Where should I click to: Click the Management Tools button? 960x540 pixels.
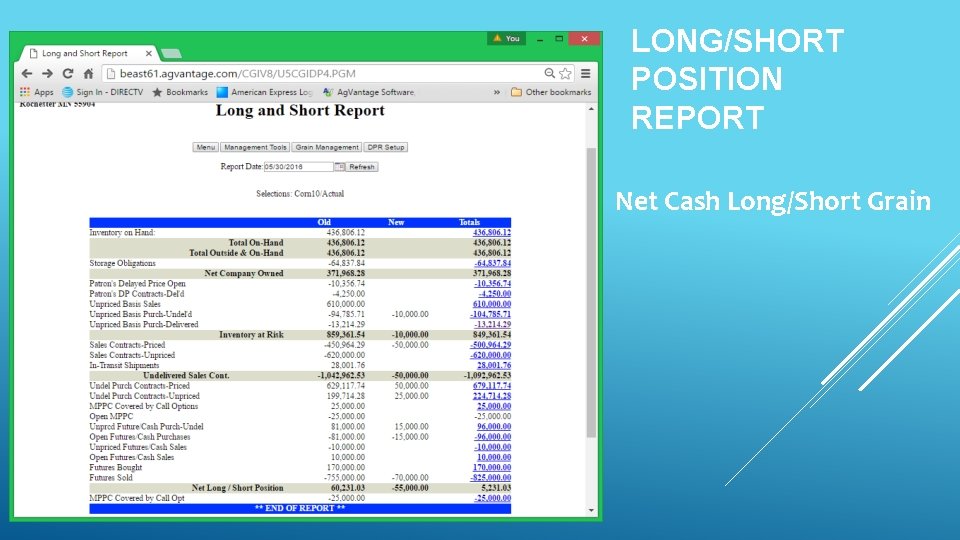255,147
